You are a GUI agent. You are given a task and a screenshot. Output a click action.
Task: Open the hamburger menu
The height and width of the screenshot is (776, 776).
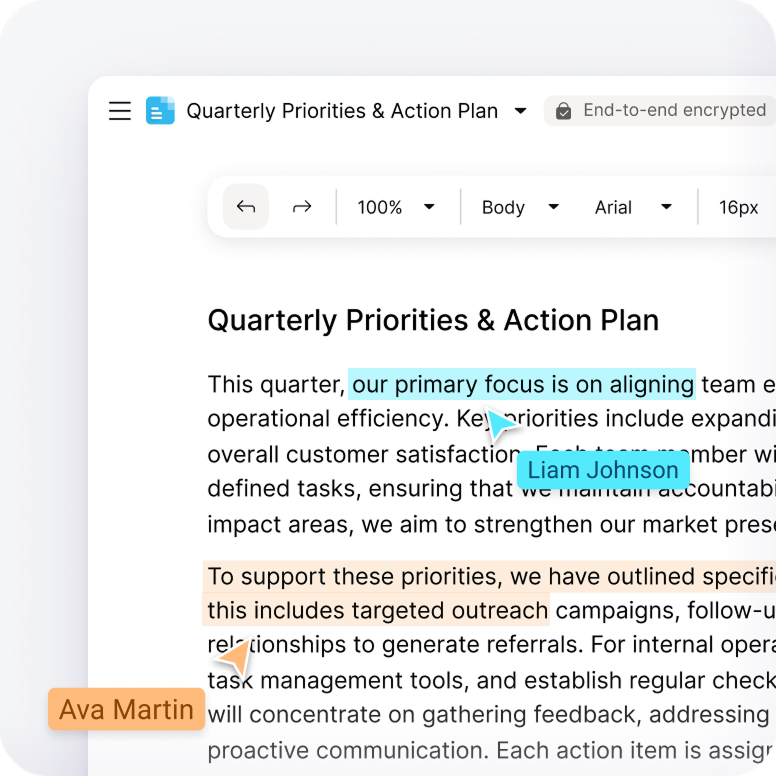(x=120, y=111)
